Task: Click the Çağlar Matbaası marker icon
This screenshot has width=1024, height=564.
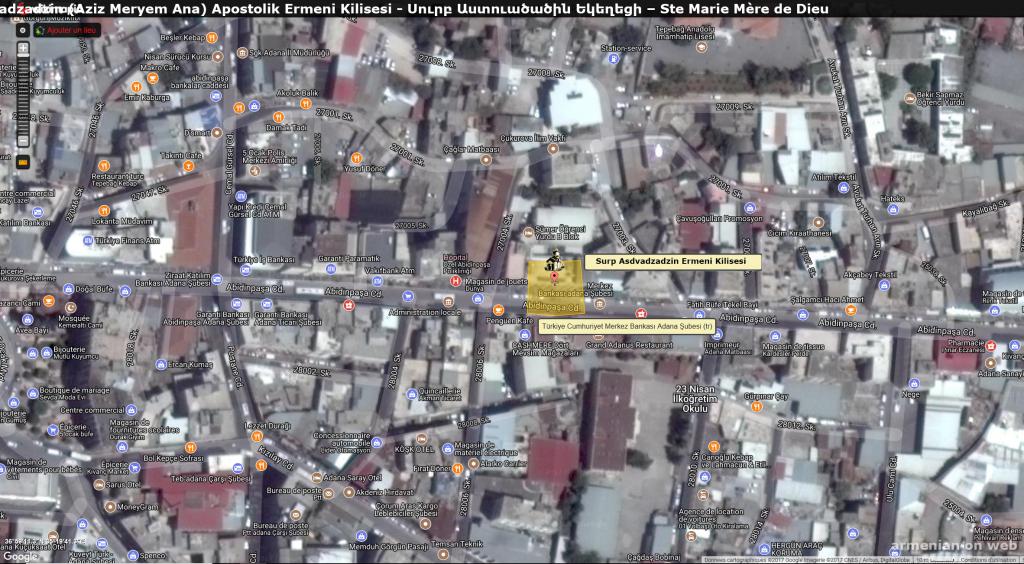Action: coord(485,159)
